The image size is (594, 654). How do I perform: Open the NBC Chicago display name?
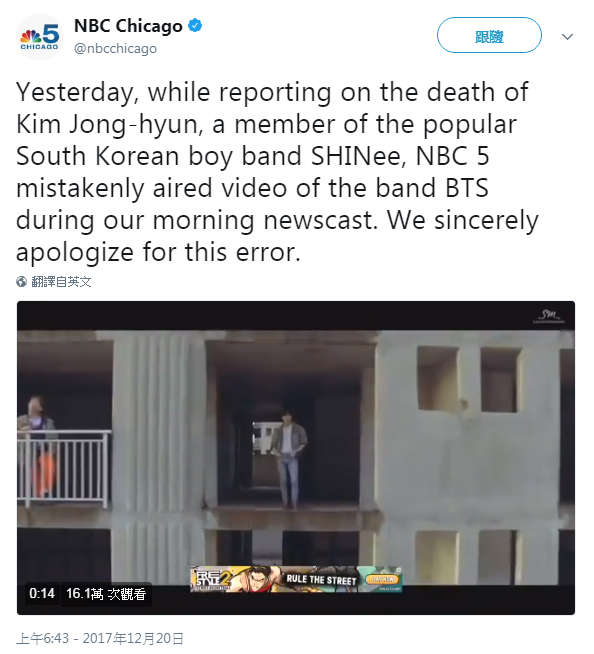[128, 26]
